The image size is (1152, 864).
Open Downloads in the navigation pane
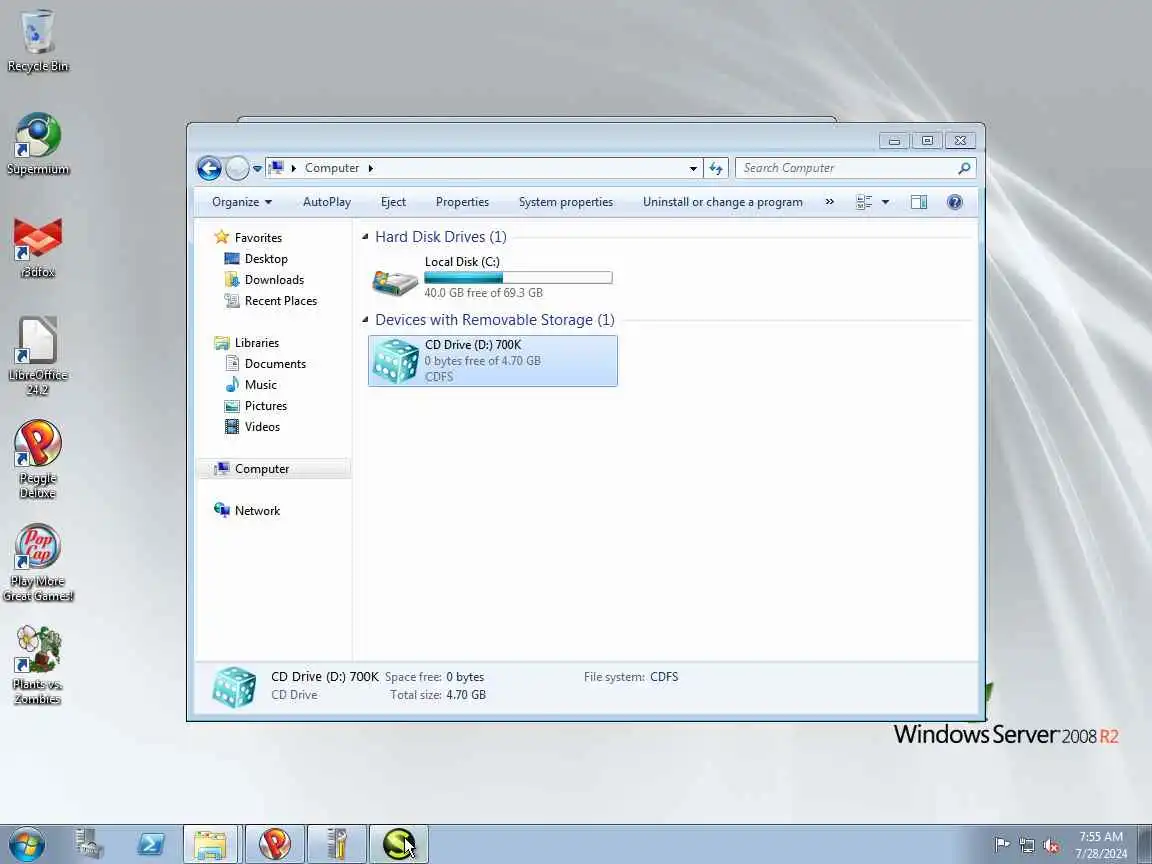coord(274,280)
